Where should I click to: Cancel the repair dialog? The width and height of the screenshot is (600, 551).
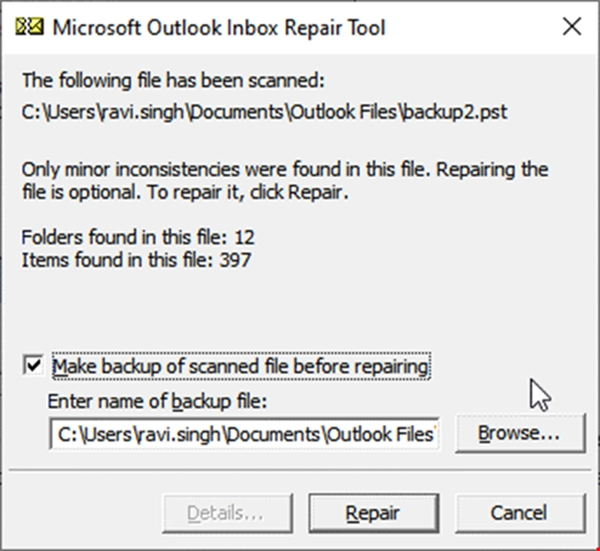click(x=519, y=513)
